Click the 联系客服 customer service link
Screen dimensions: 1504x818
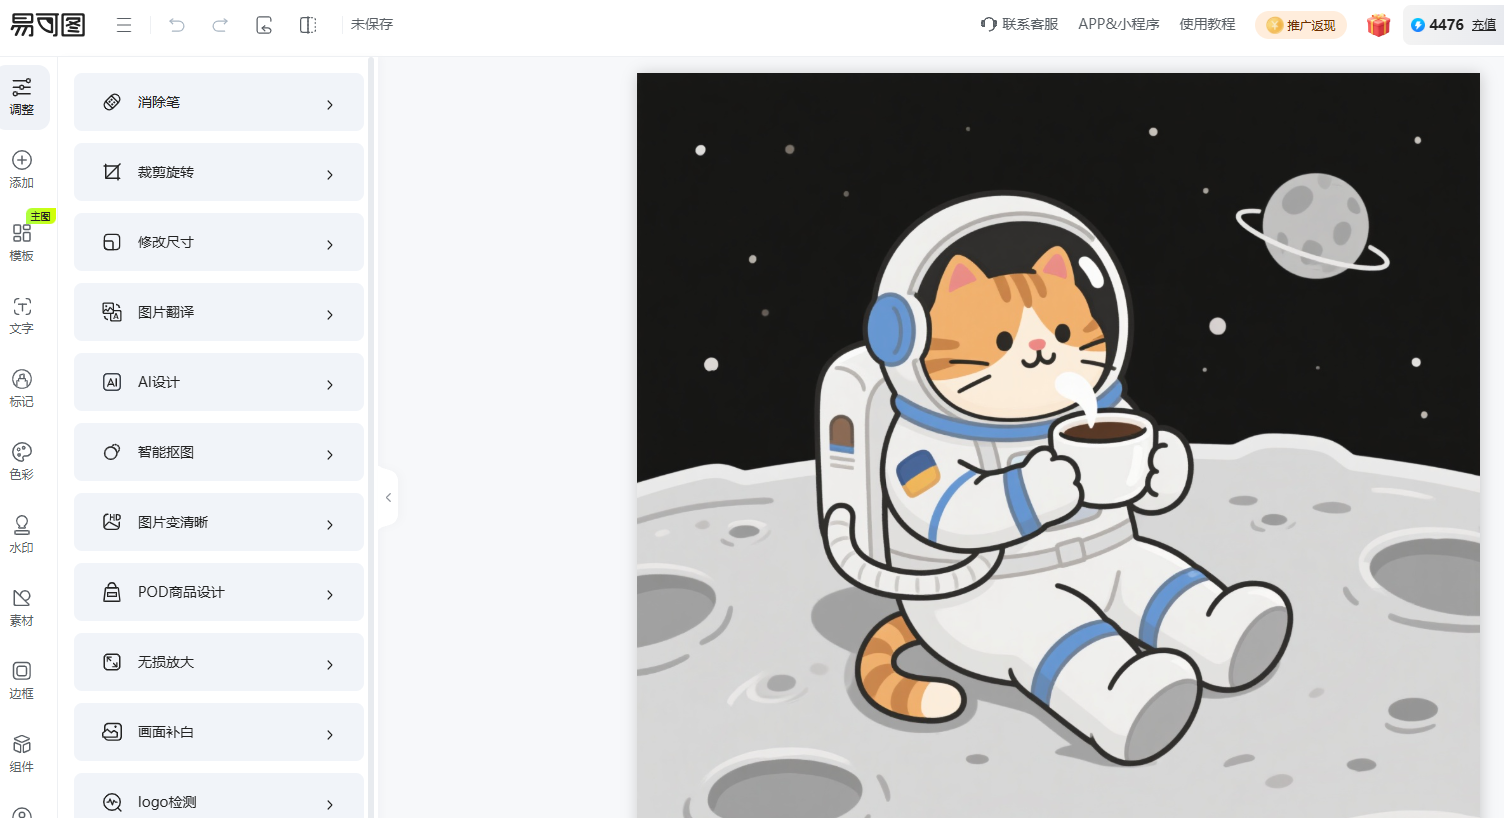point(1020,24)
